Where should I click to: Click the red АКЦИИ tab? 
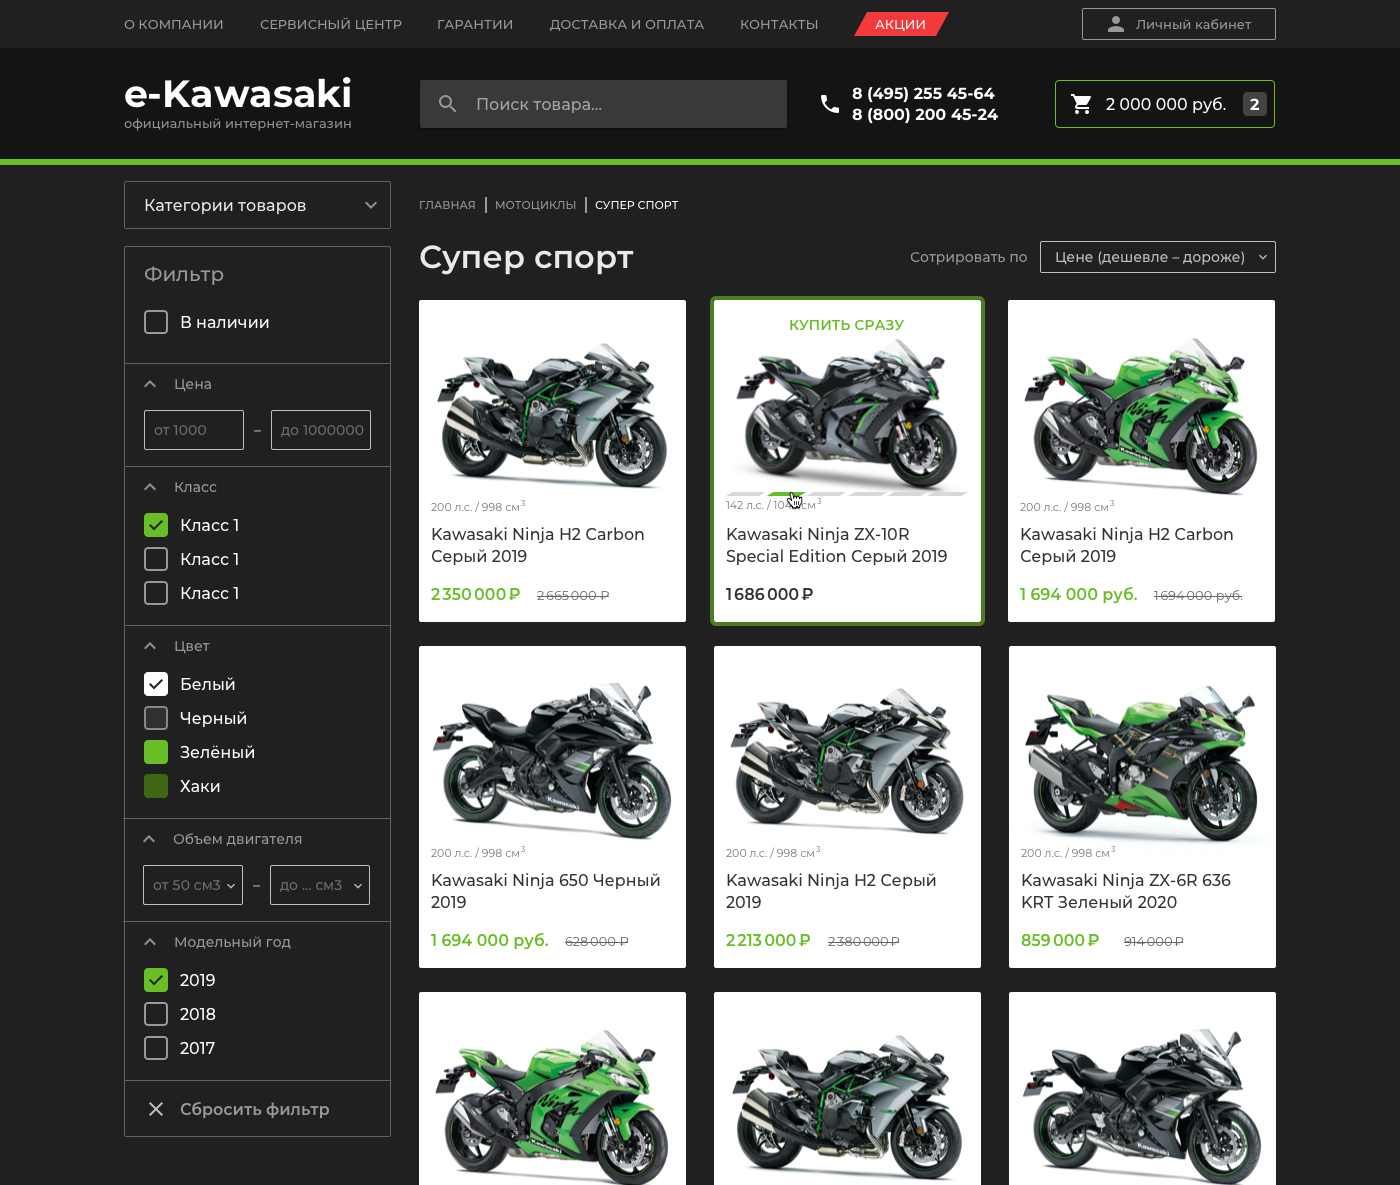click(x=901, y=24)
